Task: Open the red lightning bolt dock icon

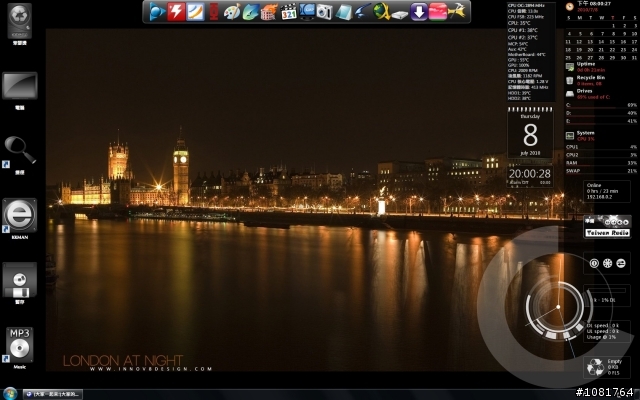Action: pyautogui.click(x=178, y=12)
